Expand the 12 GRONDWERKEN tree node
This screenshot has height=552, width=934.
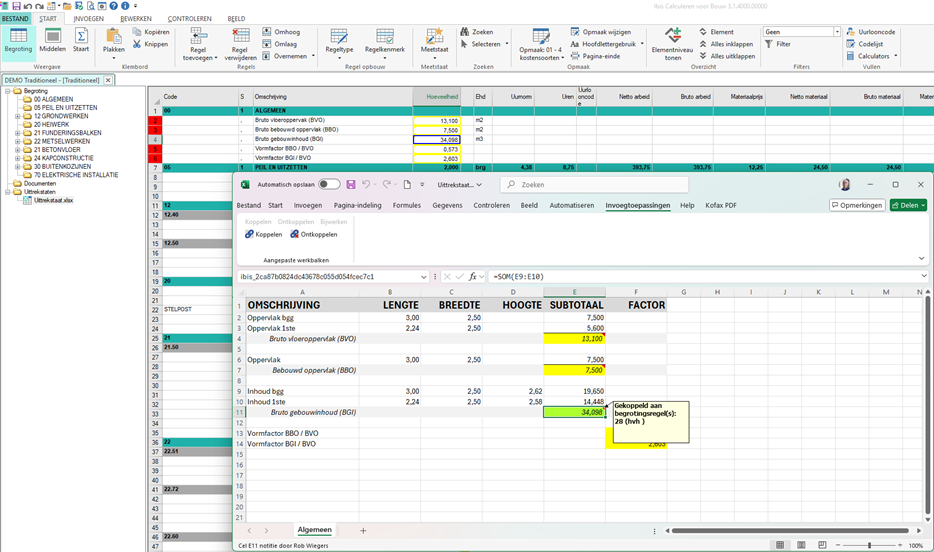(17, 116)
